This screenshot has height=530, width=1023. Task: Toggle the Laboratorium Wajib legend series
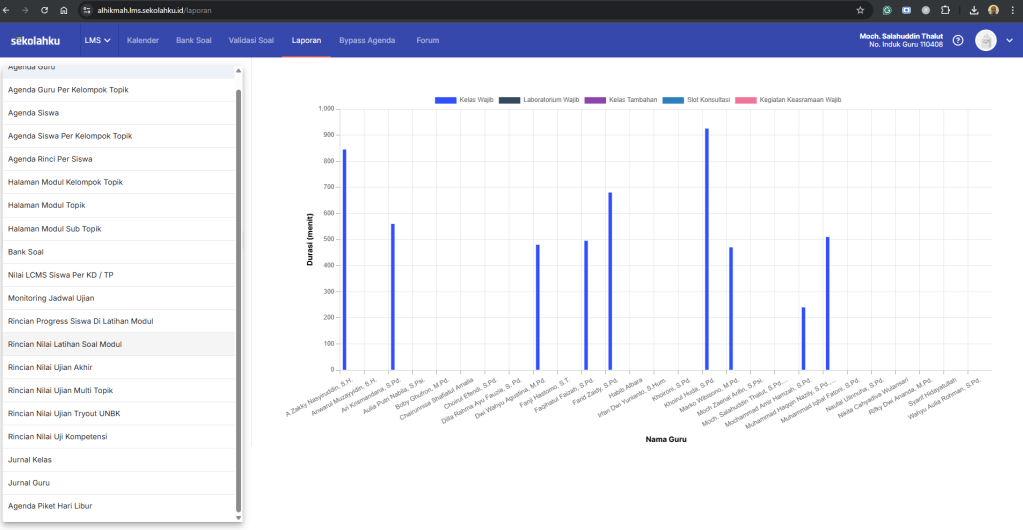(x=539, y=100)
